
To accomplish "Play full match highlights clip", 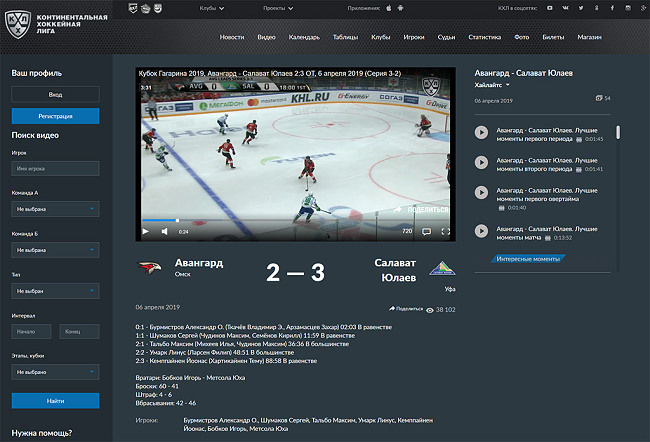I will (x=481, y=231).
